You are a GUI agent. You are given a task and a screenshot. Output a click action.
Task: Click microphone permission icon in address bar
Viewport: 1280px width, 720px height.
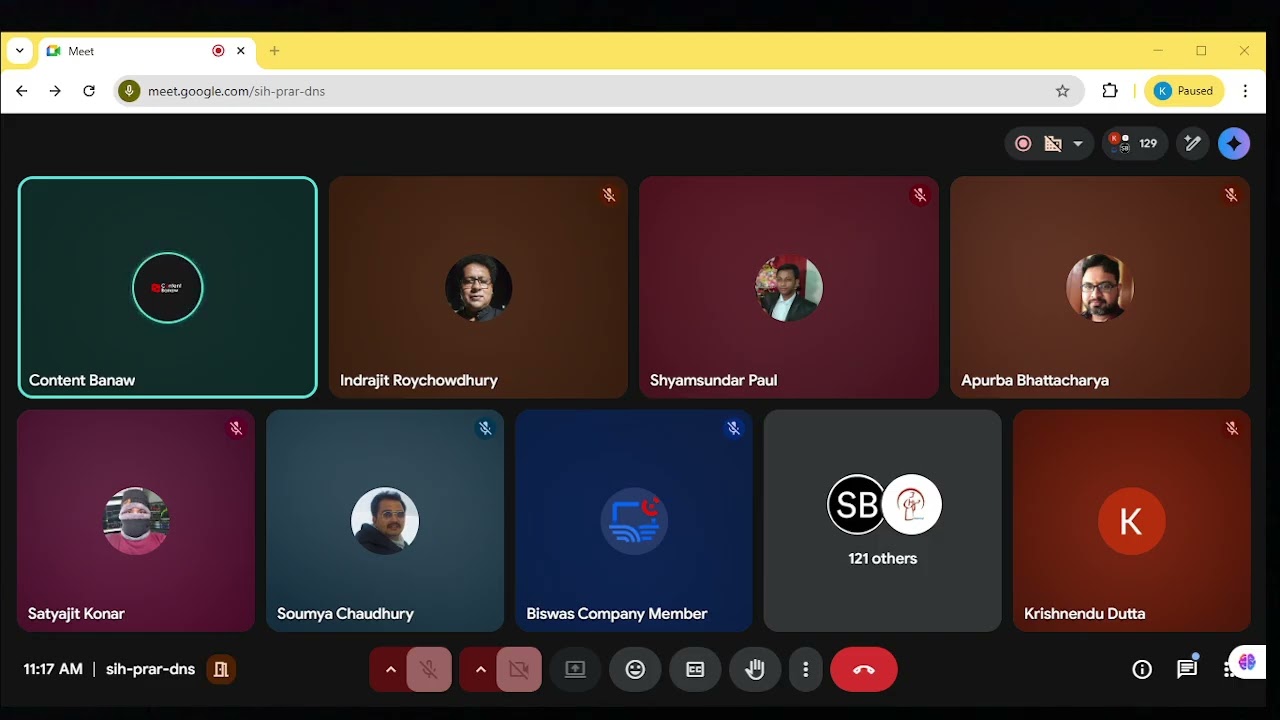click(128, 91)
